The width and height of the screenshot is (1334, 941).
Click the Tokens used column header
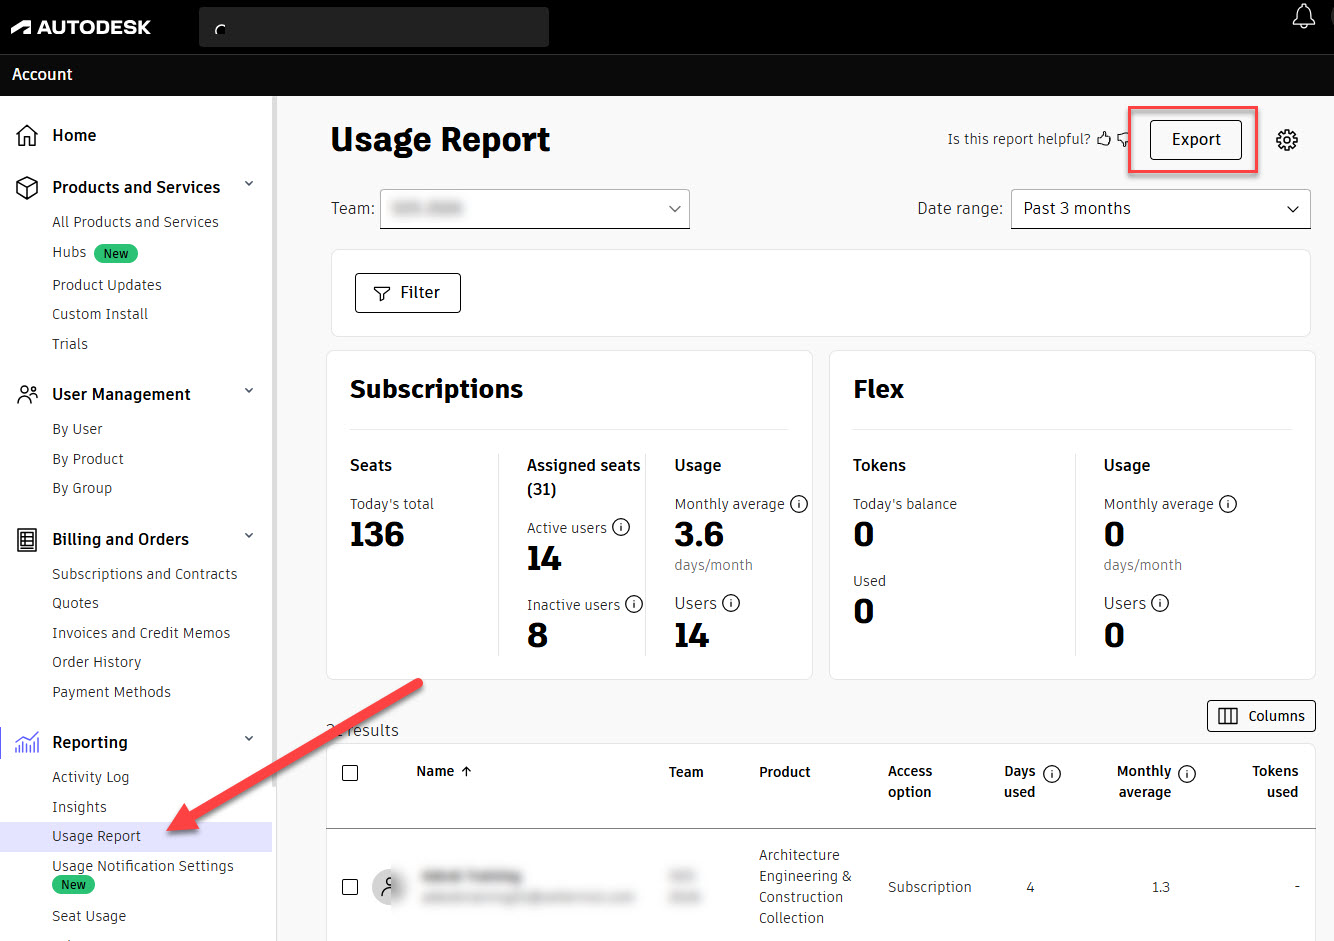1275,782
